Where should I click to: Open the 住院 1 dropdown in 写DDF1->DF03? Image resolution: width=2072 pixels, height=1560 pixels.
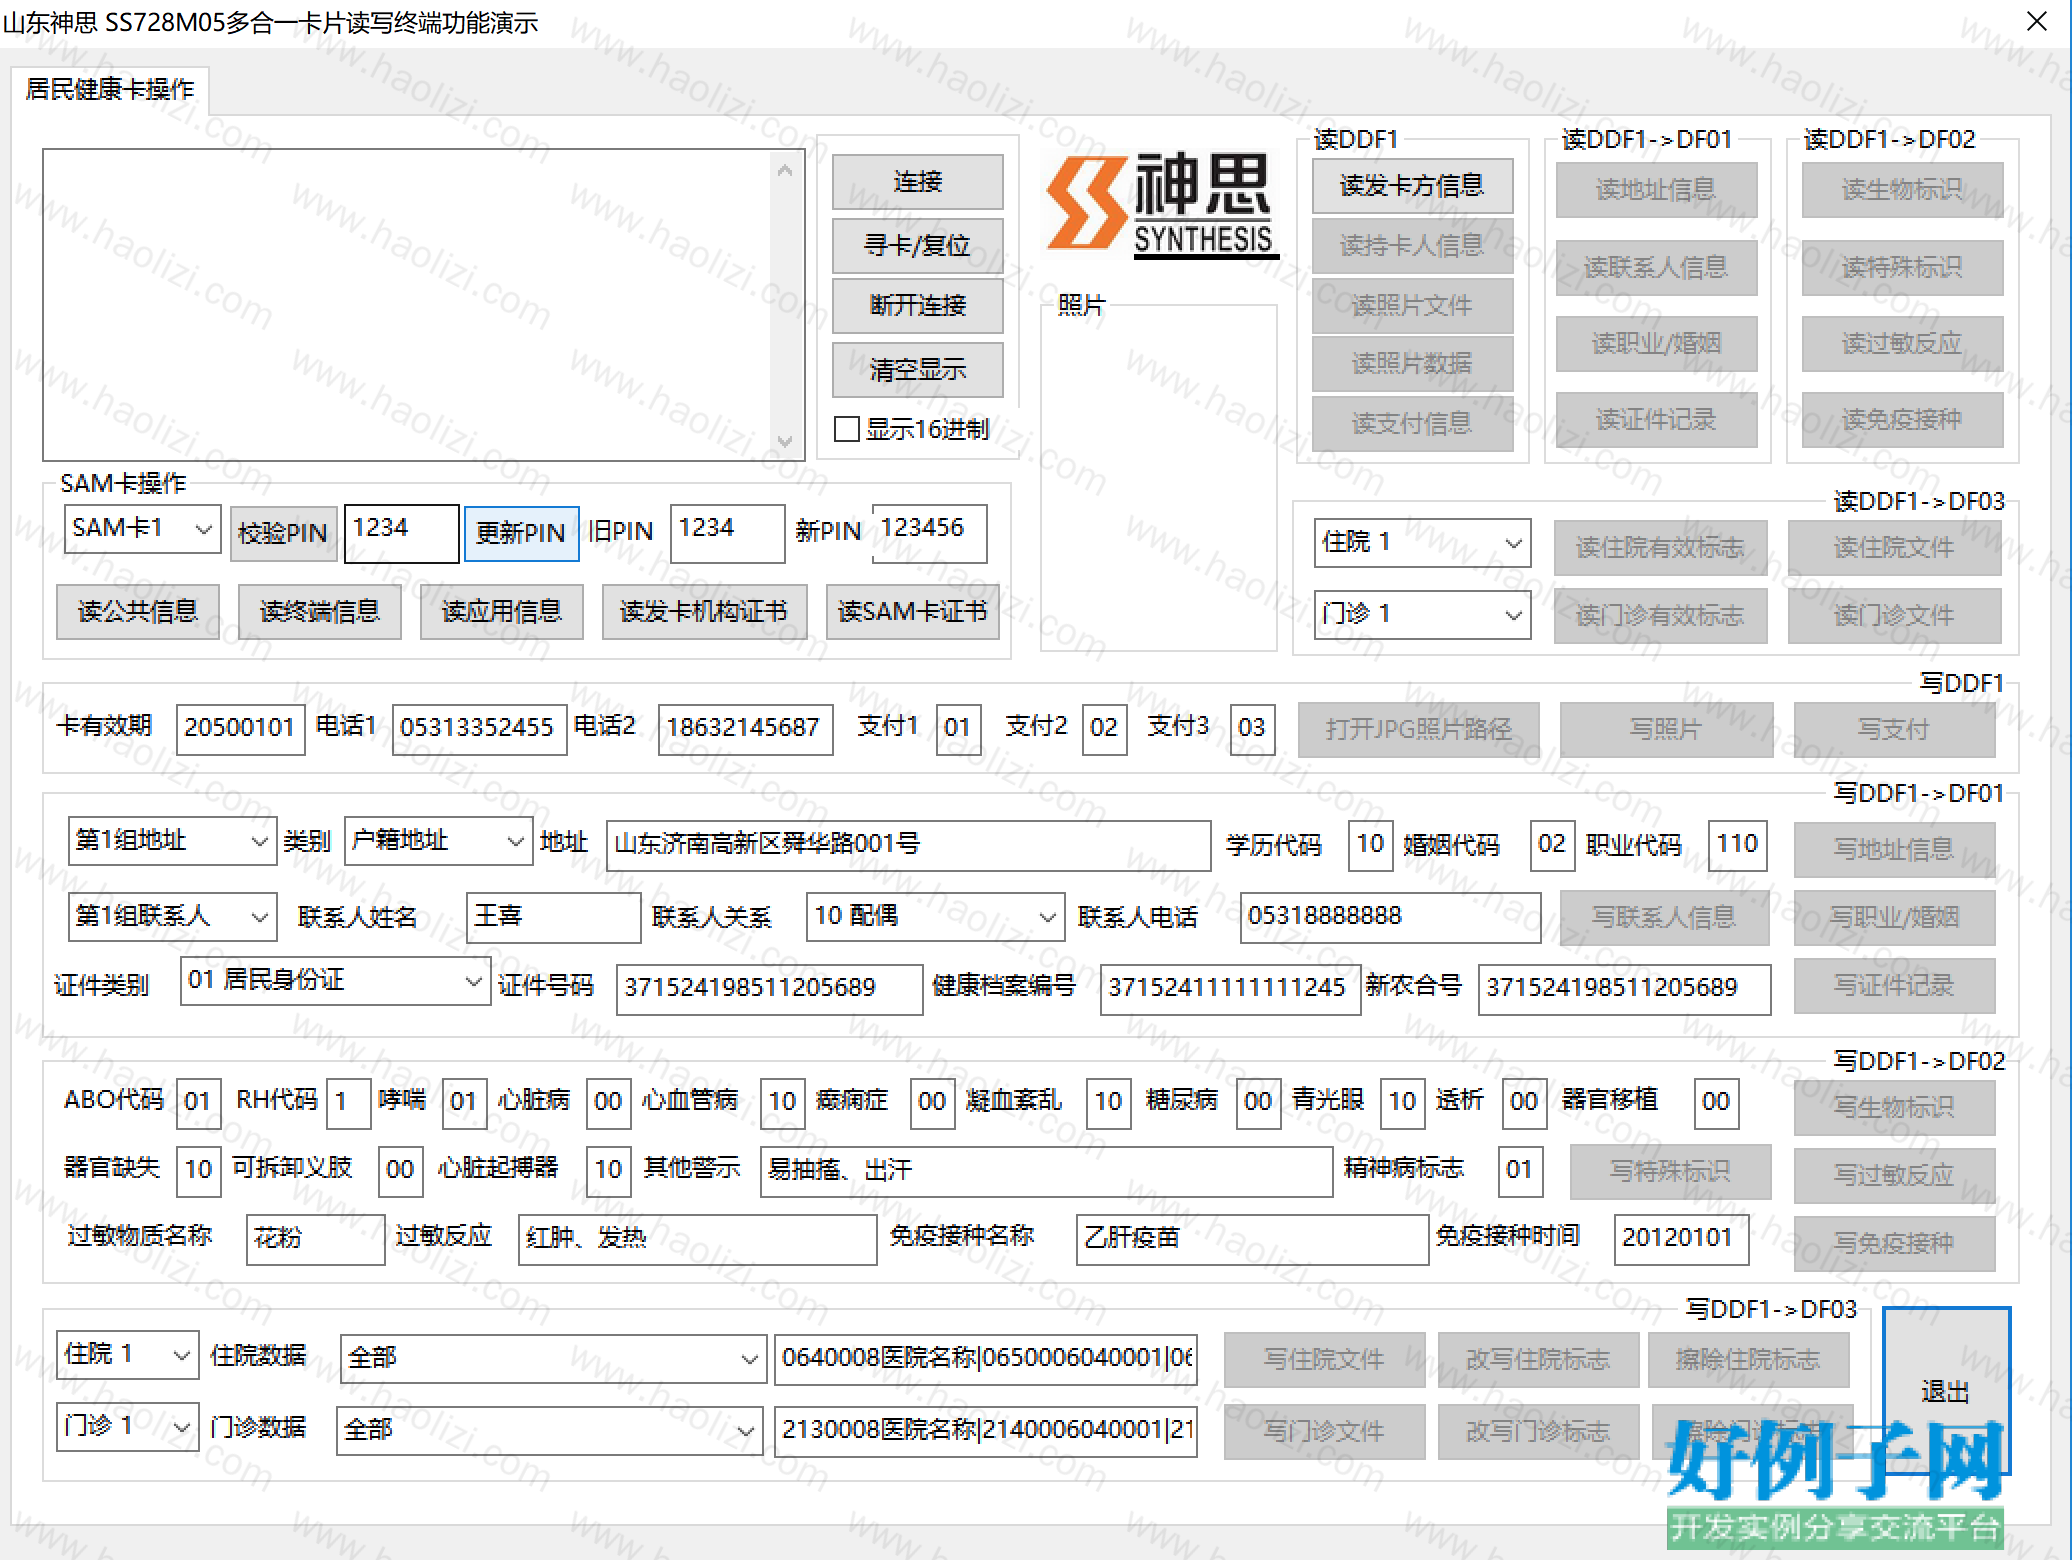pos(127,1355)
